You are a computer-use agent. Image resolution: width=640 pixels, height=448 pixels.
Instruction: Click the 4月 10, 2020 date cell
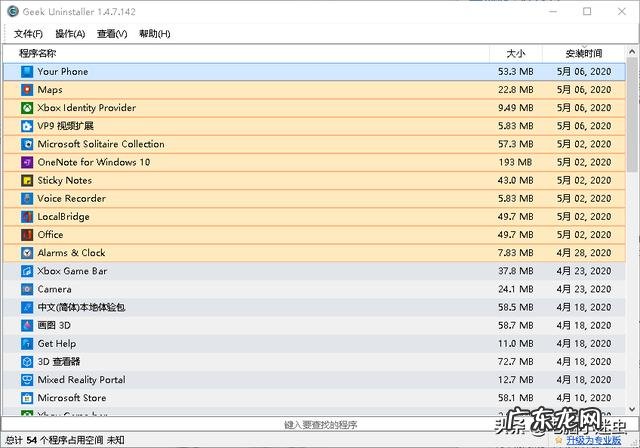pyautogui.click(x=584, y=398)
